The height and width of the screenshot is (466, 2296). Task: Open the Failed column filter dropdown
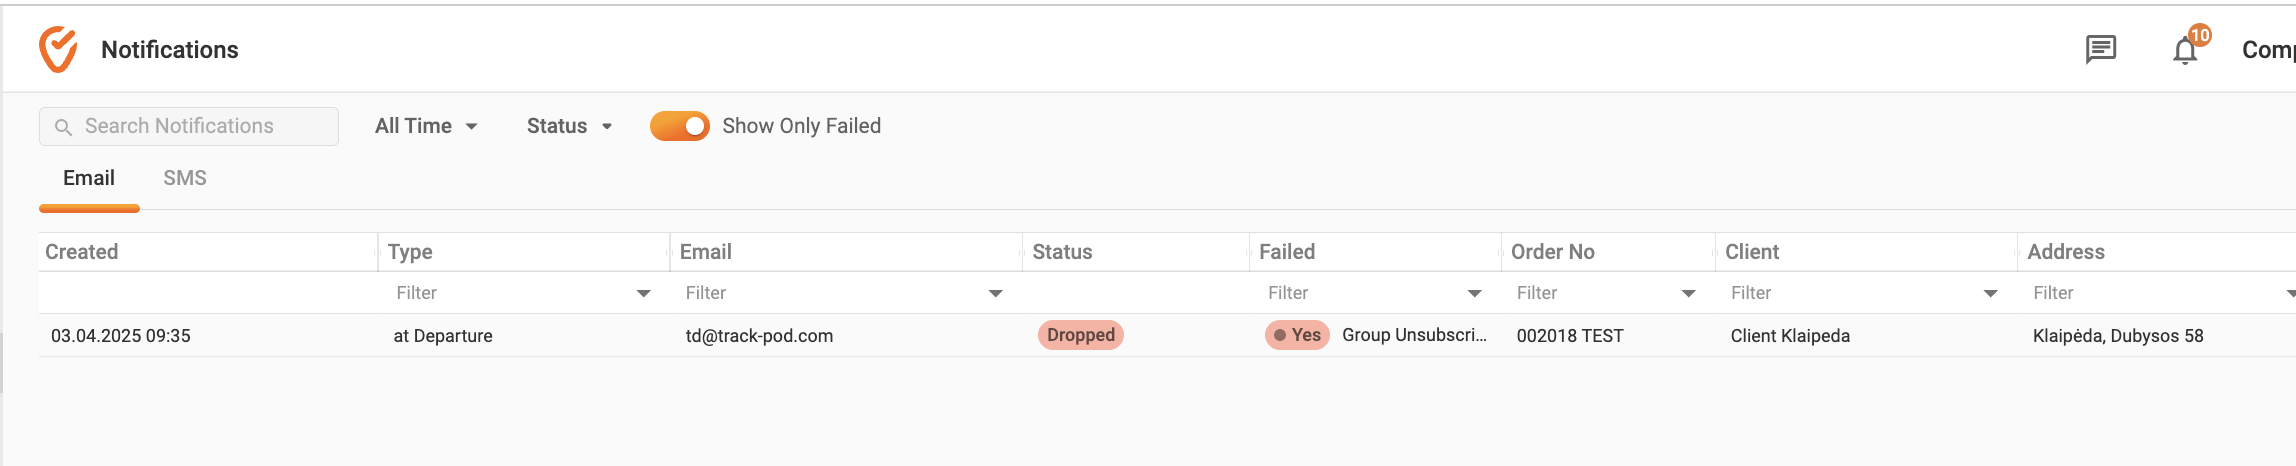click(x=1474, y=293)
